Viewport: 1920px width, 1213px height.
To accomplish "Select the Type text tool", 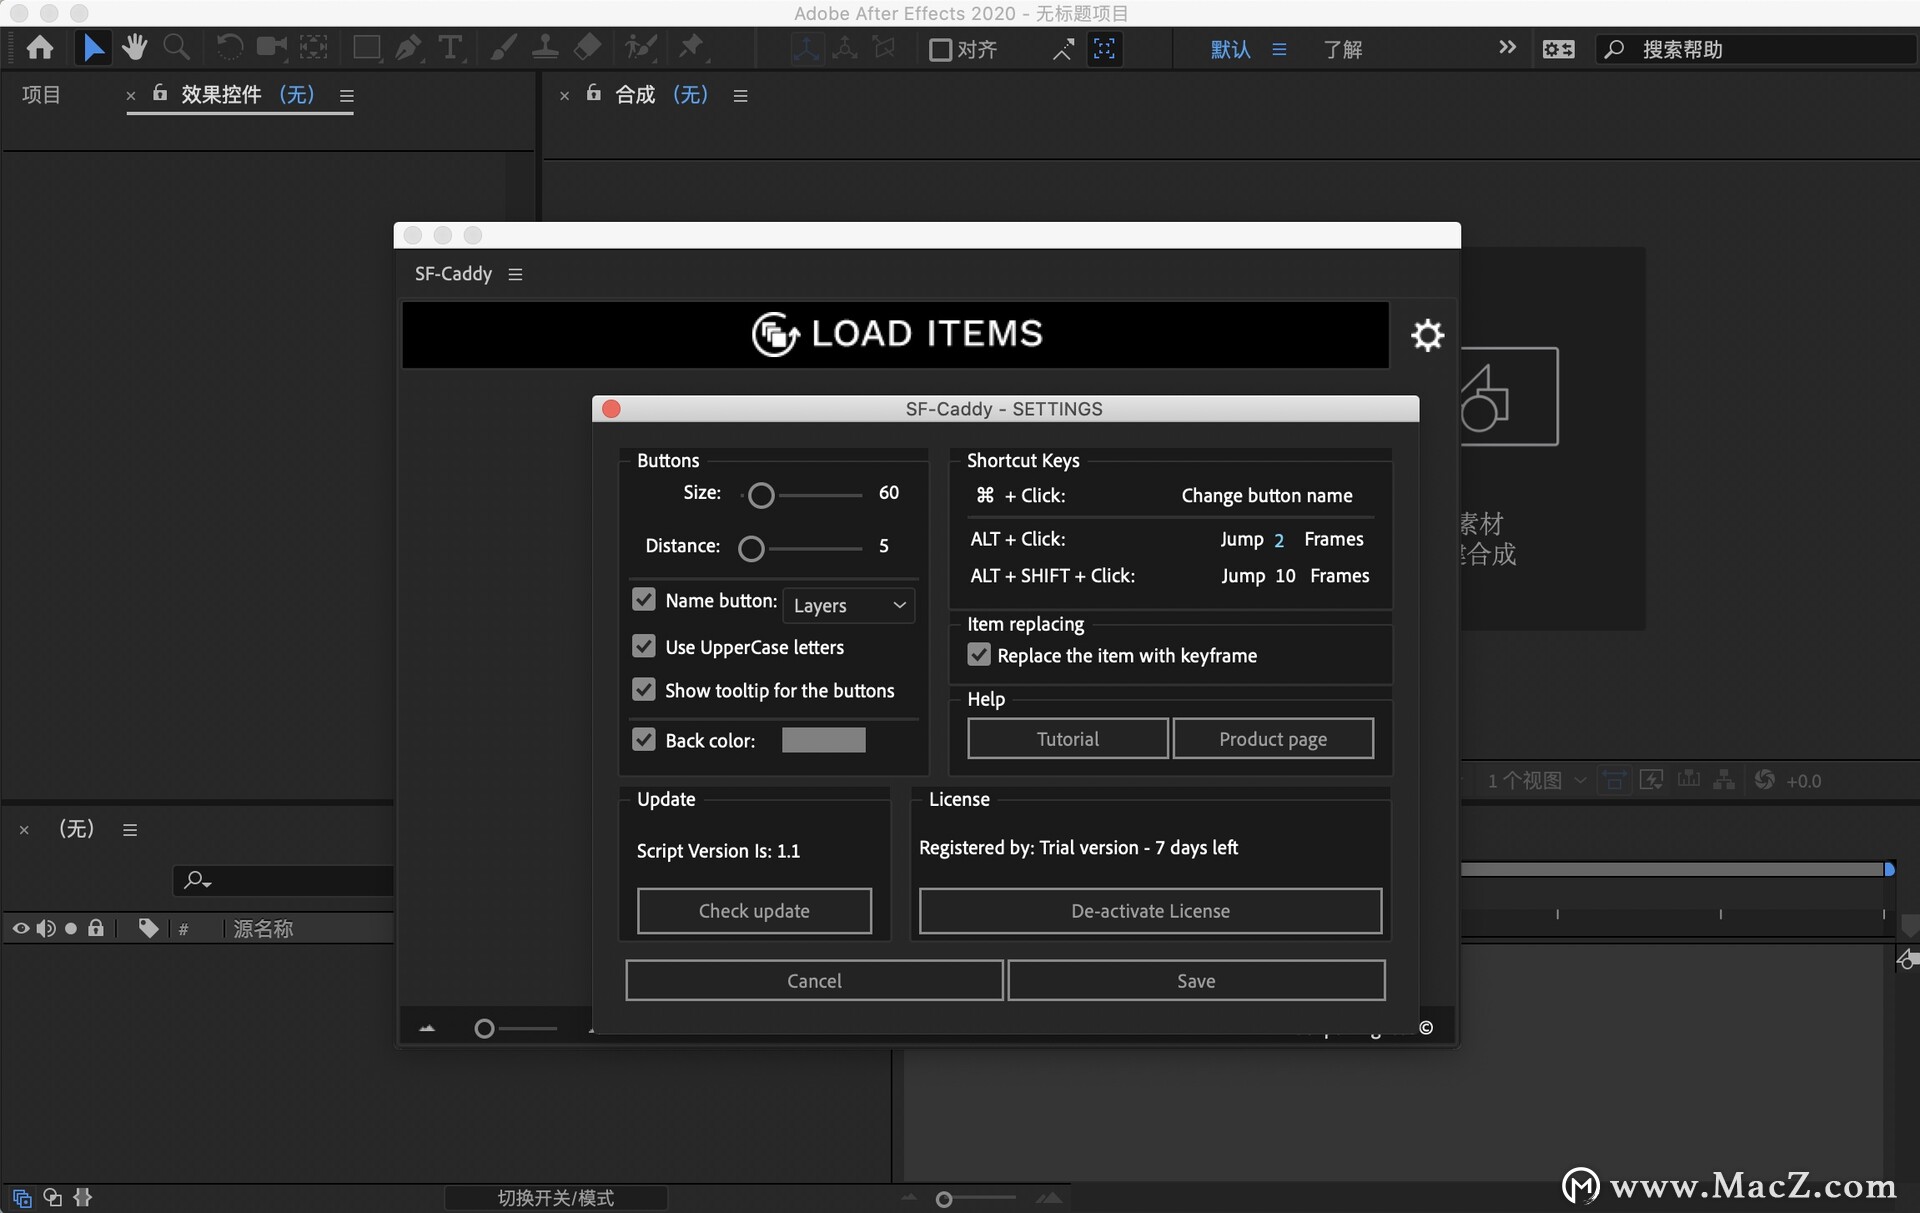I will coord(450,48).
